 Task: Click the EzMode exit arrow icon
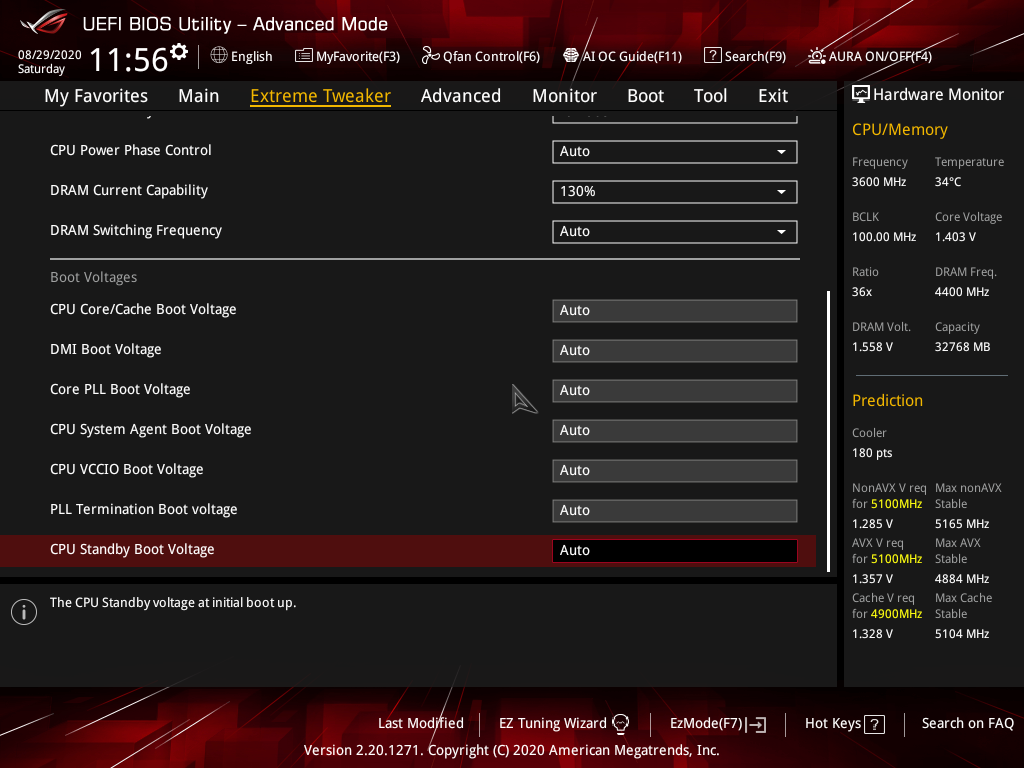pos(756,724)
